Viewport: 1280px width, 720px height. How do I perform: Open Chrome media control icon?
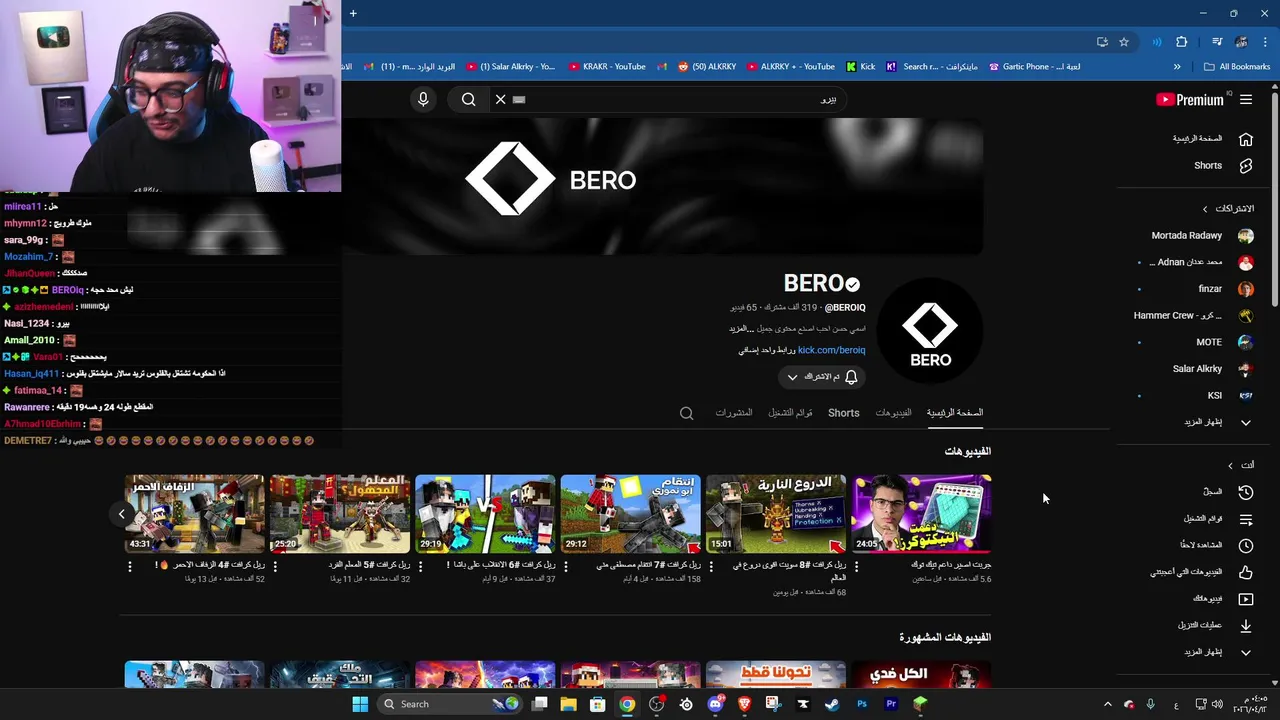click(1217, 42)
